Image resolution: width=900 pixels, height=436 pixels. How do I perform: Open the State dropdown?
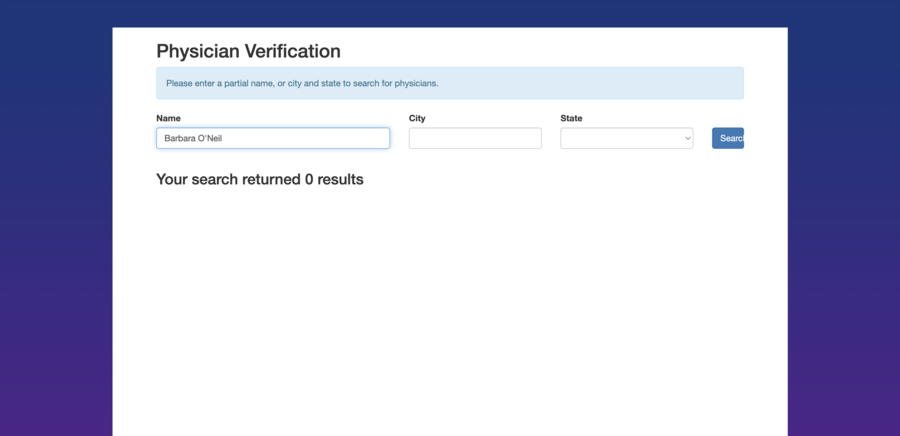tap(626, 138)
